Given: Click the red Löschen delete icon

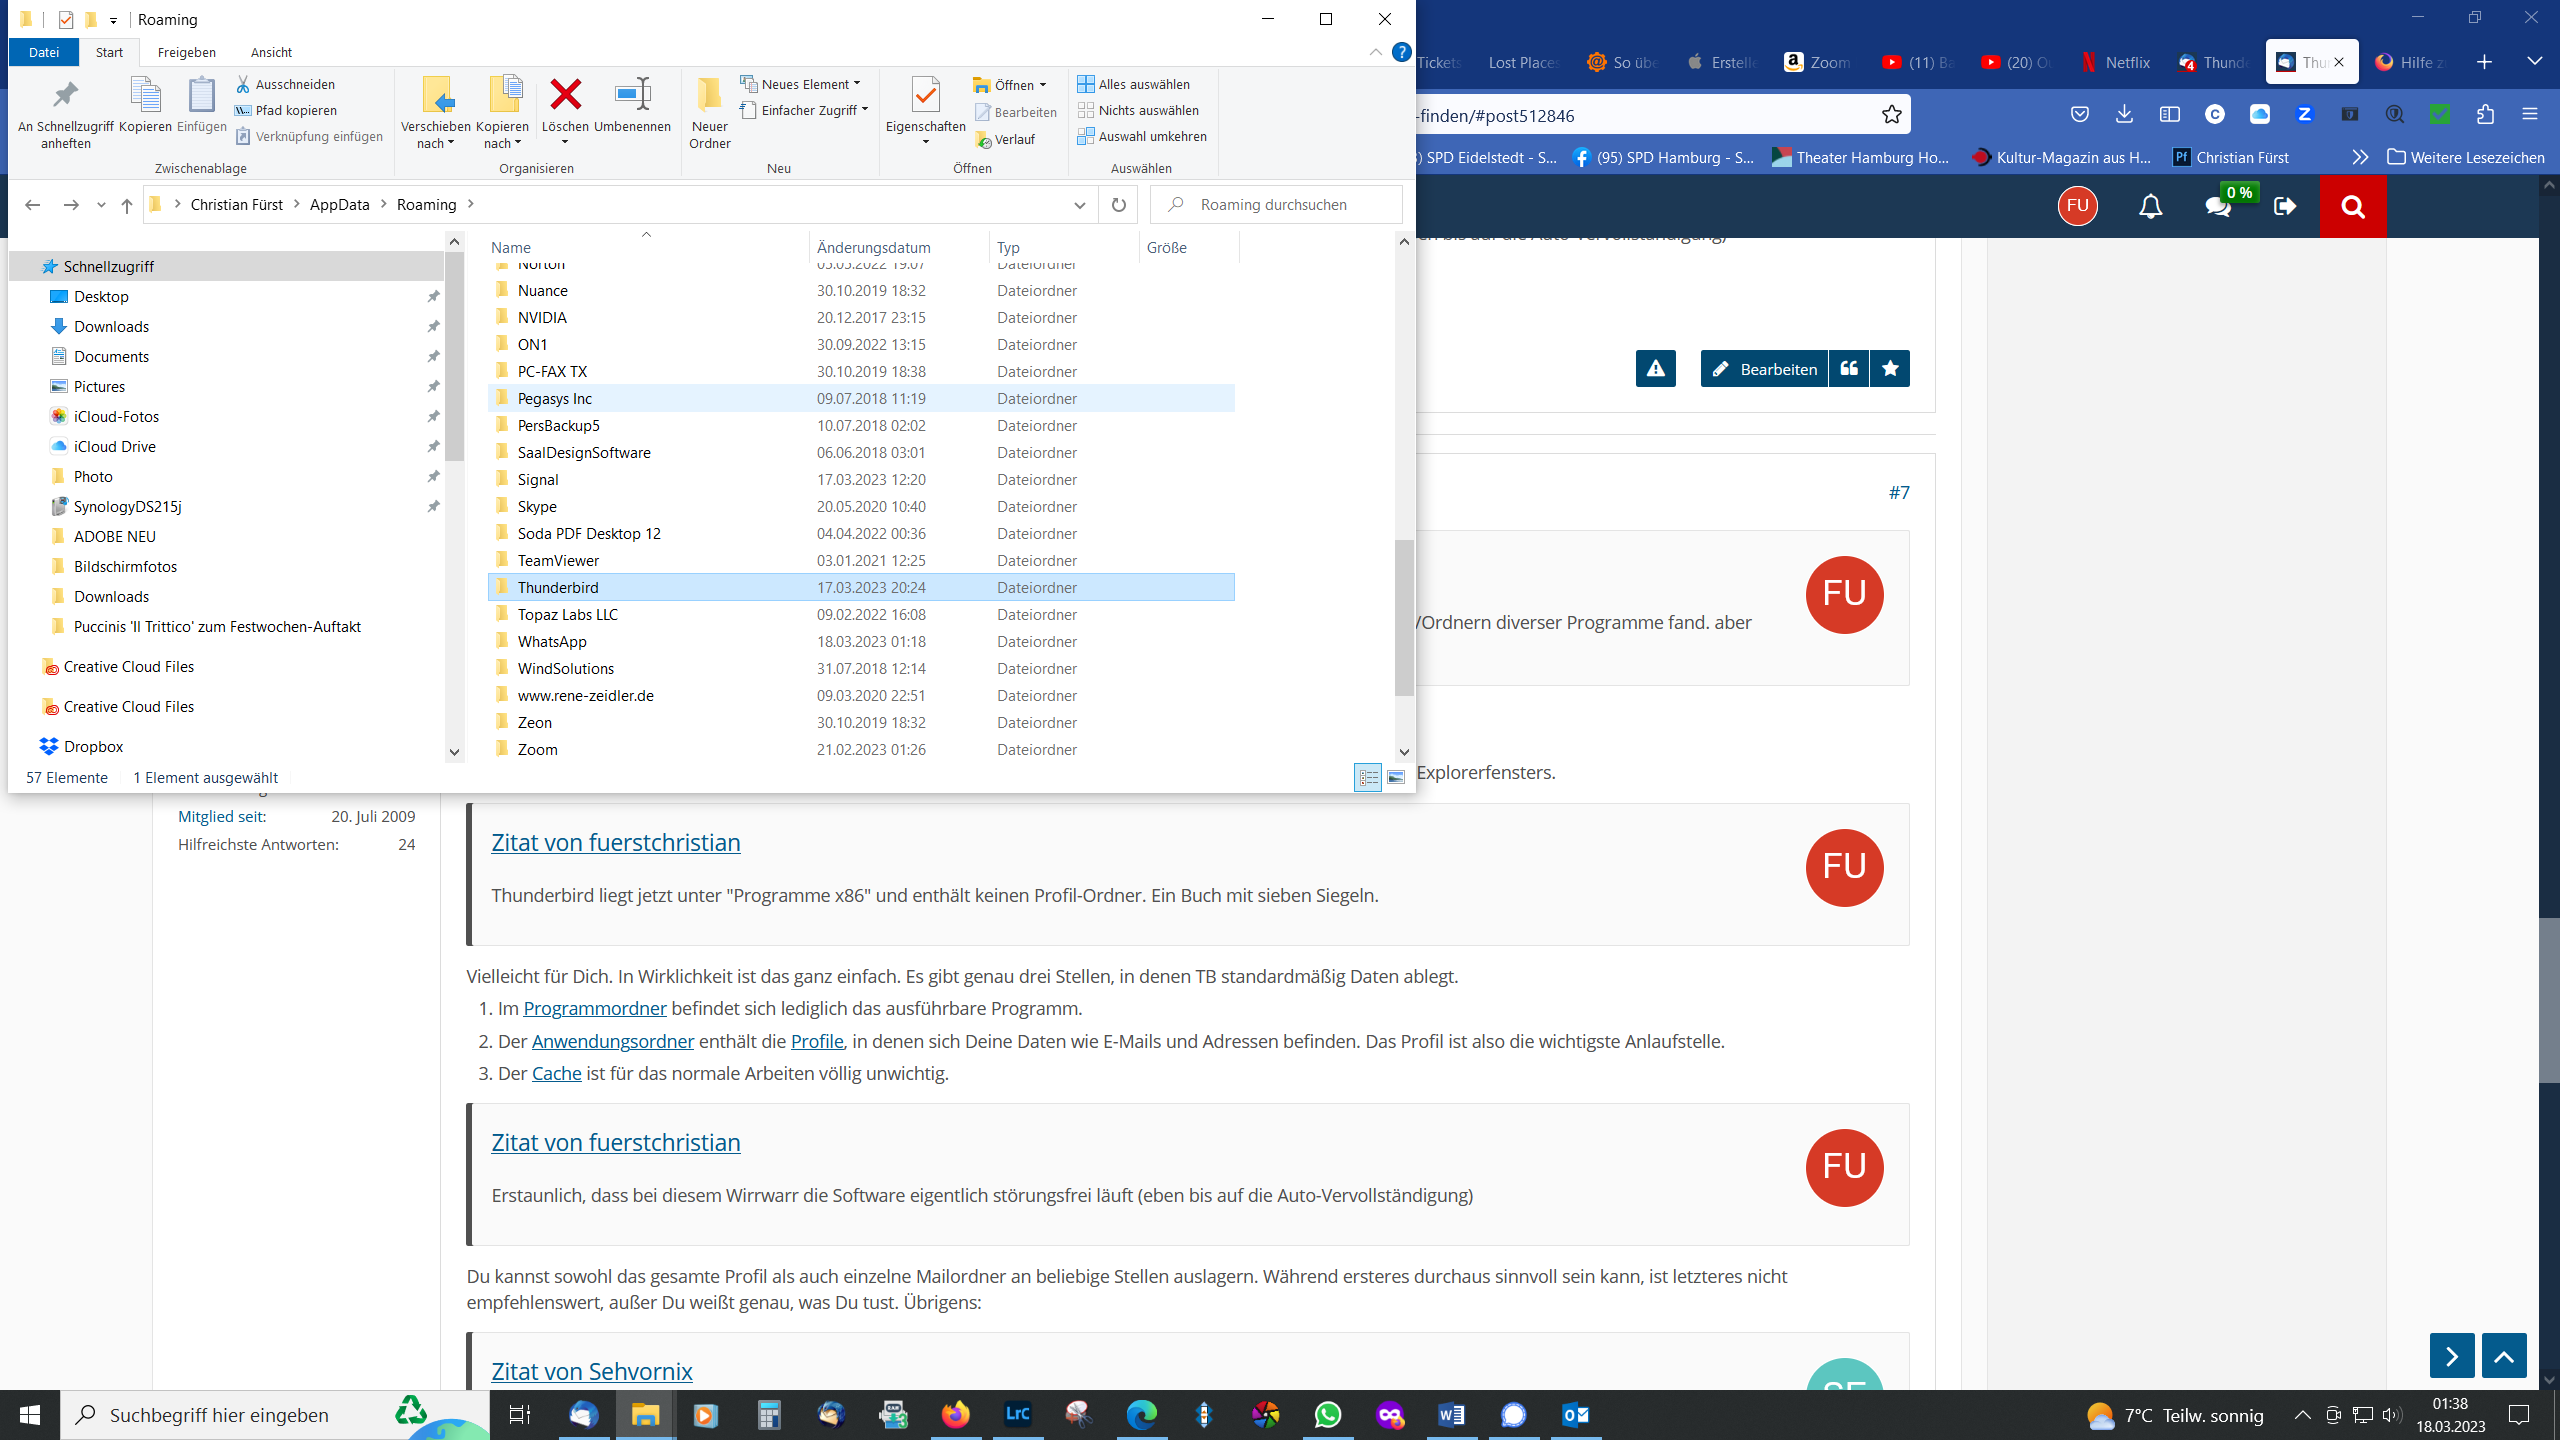Looking at the screenshot, I should pyautogui.click(x=565, y=96).
